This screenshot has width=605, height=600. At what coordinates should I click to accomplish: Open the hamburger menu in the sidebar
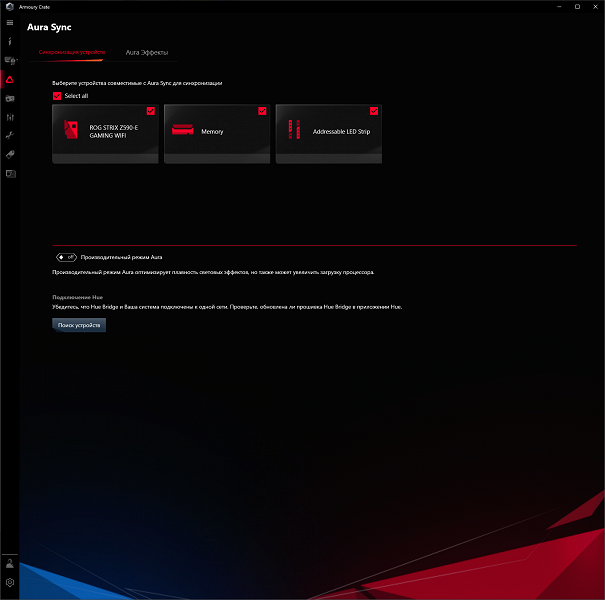(10, 23)
